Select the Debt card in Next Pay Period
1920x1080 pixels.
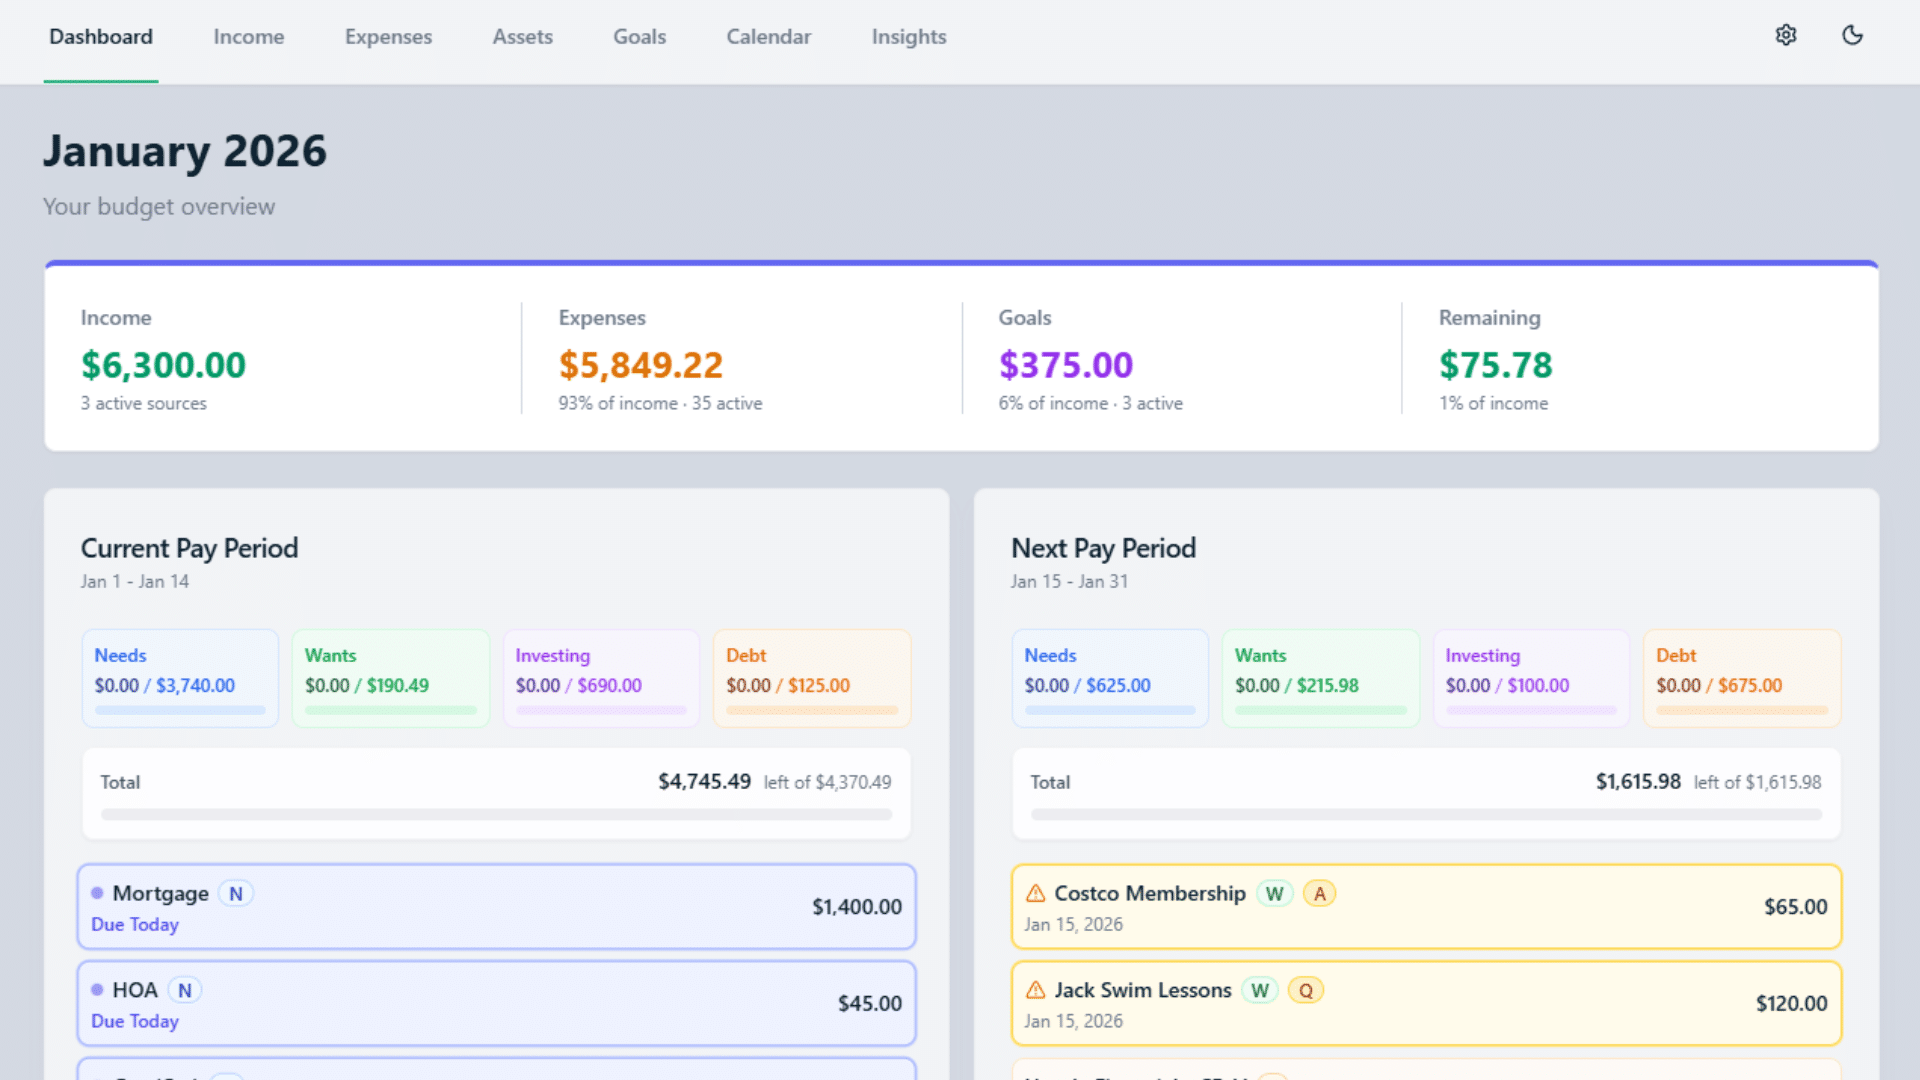pos(1741,677)
